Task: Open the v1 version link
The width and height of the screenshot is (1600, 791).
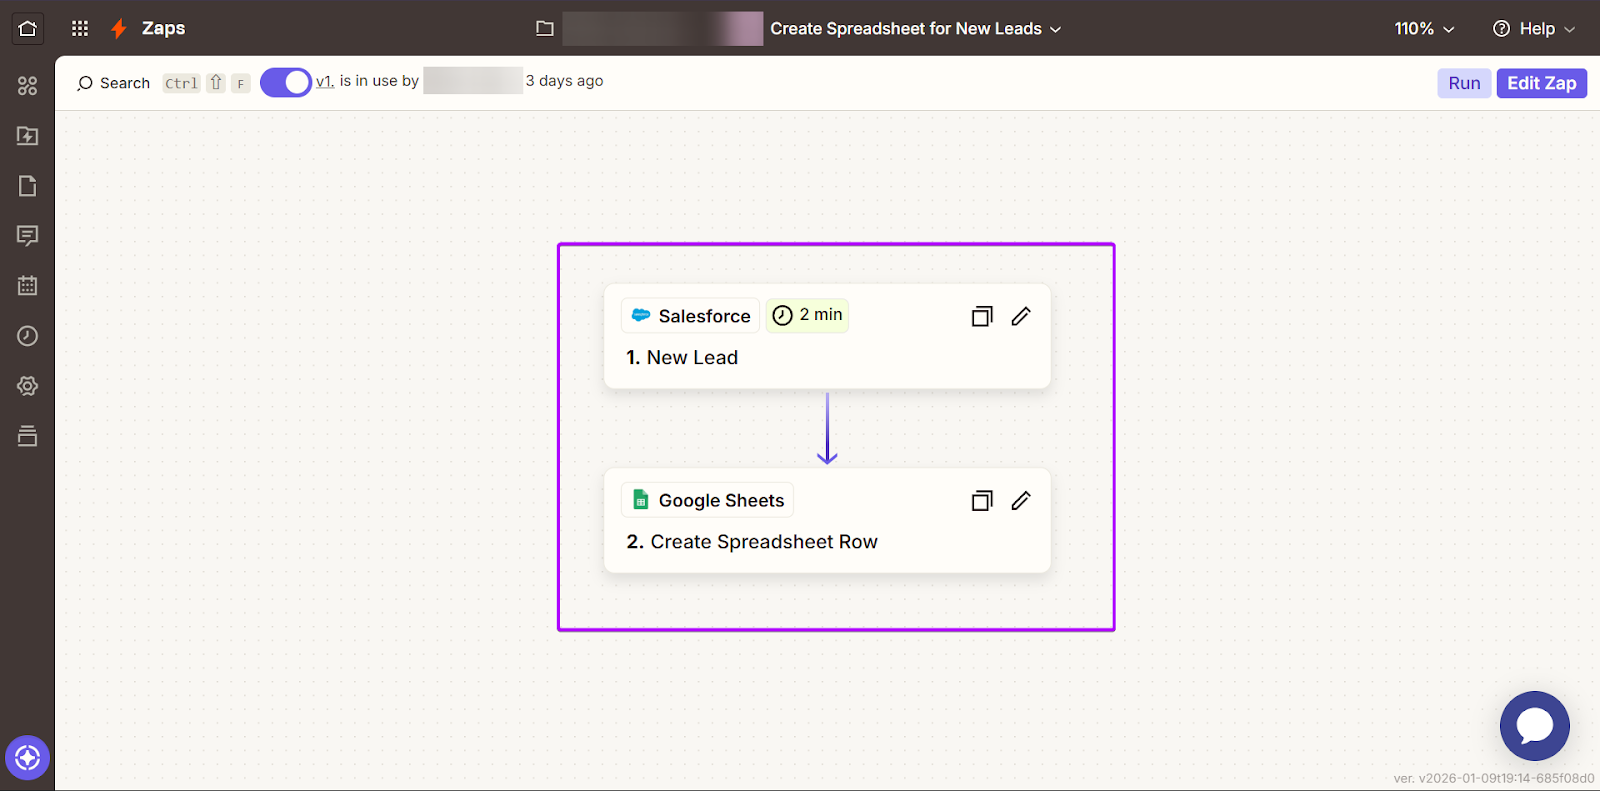Action: [324, 81]
